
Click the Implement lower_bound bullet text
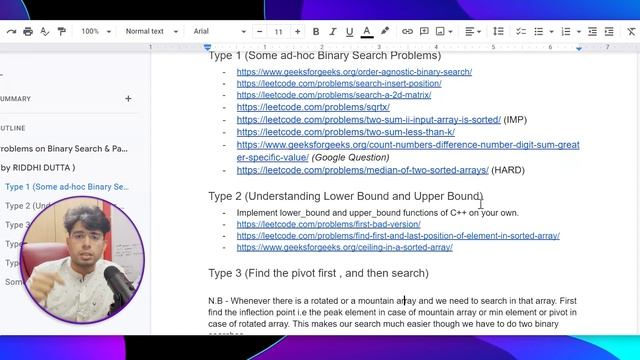378,213
